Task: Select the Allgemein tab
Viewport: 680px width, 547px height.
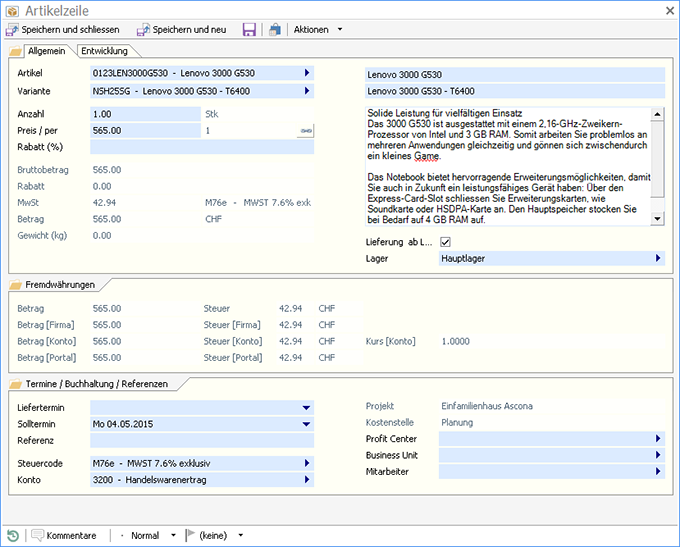Action: [x=46, y=51]
